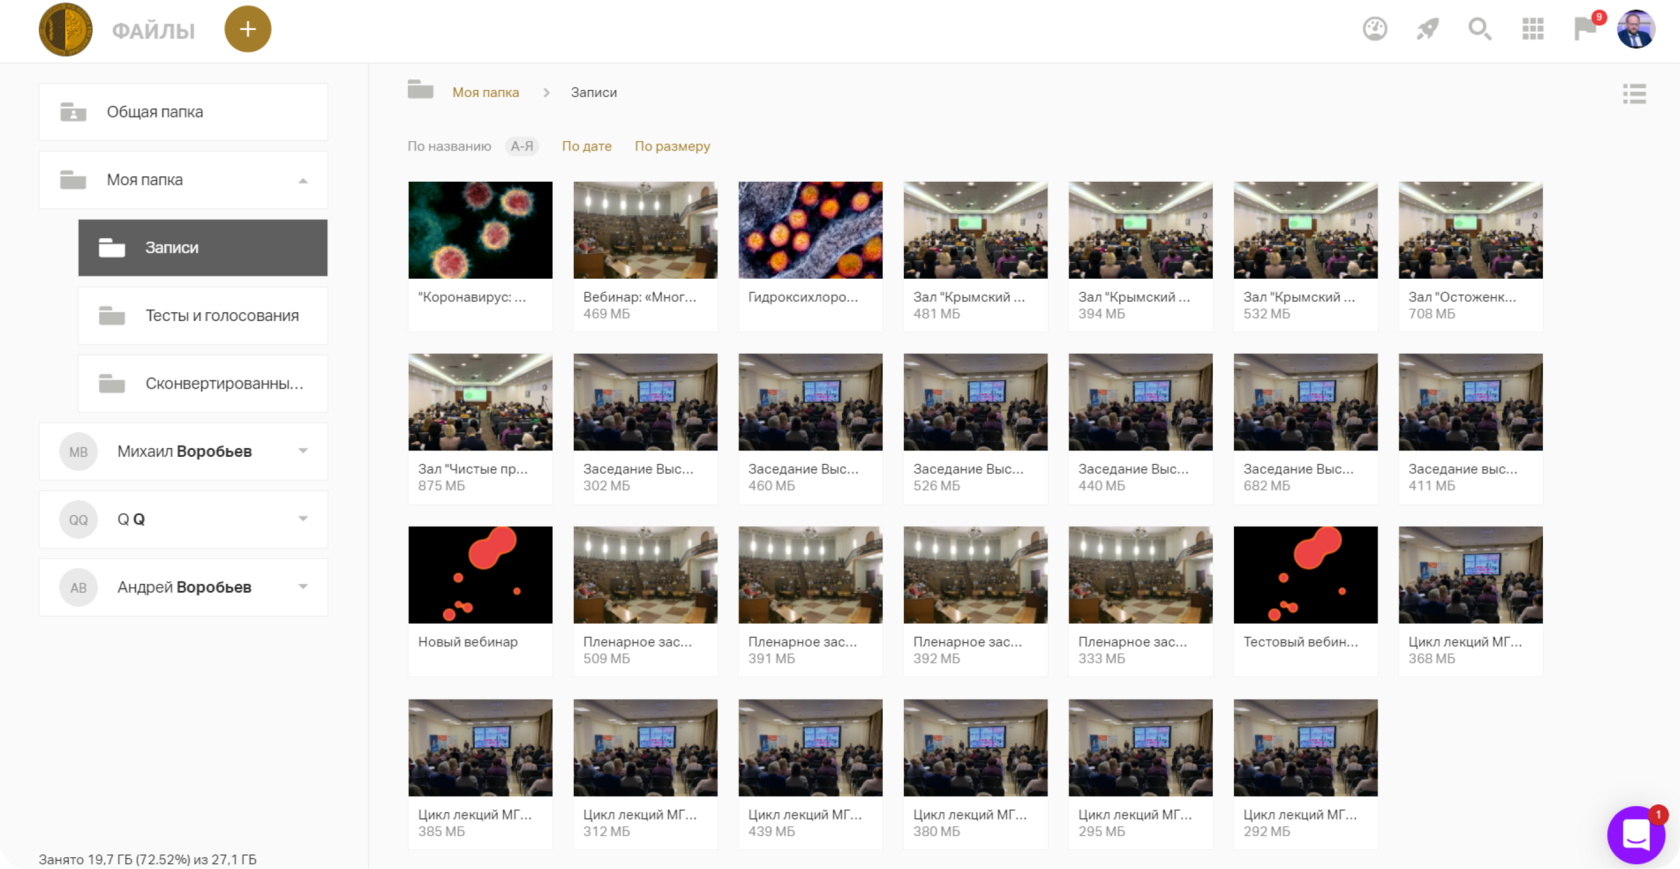Open the dashboard gauge icon

[x=1375, y=29]
